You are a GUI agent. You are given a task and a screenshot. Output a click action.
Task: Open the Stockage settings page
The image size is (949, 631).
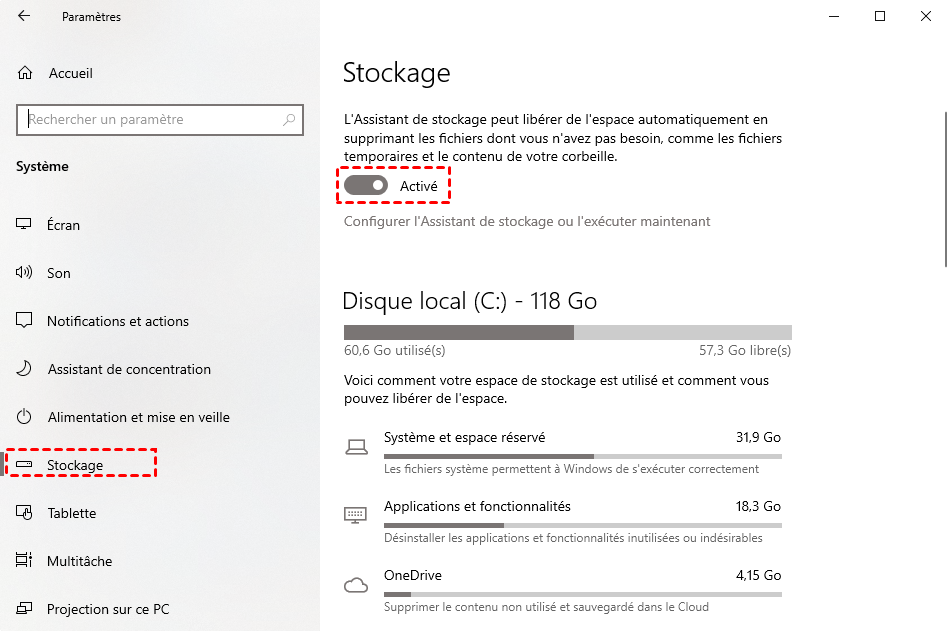(x=75, y=465)
